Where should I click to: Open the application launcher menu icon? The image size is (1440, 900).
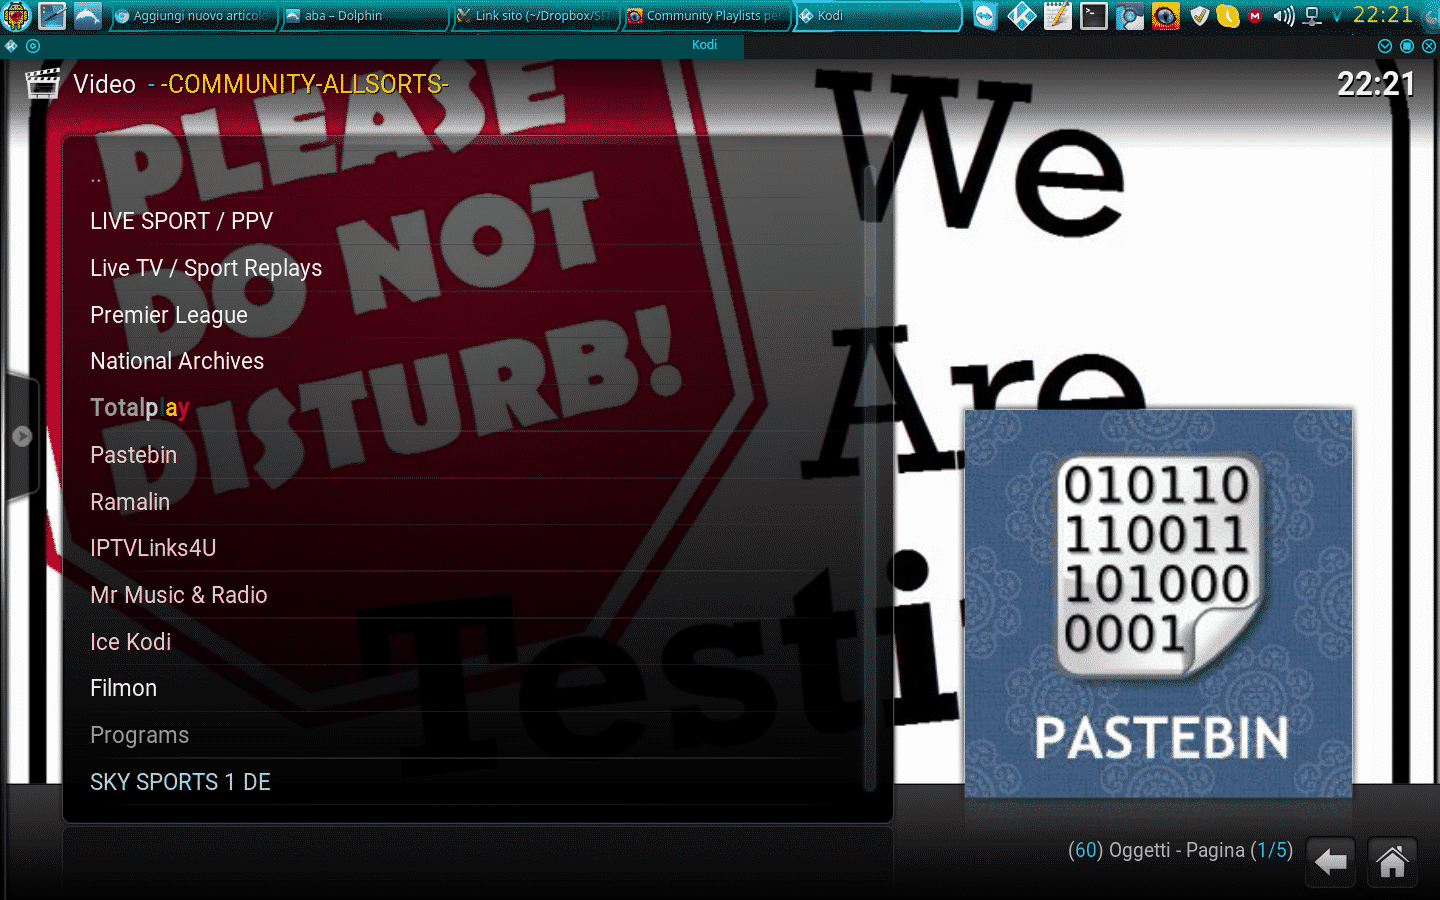17,16
